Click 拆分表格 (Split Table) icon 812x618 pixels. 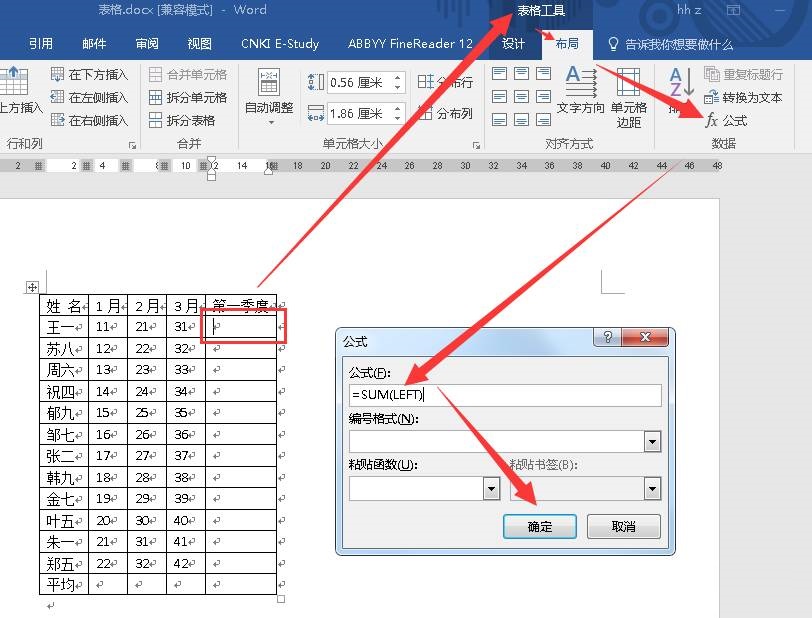(156, 120)
